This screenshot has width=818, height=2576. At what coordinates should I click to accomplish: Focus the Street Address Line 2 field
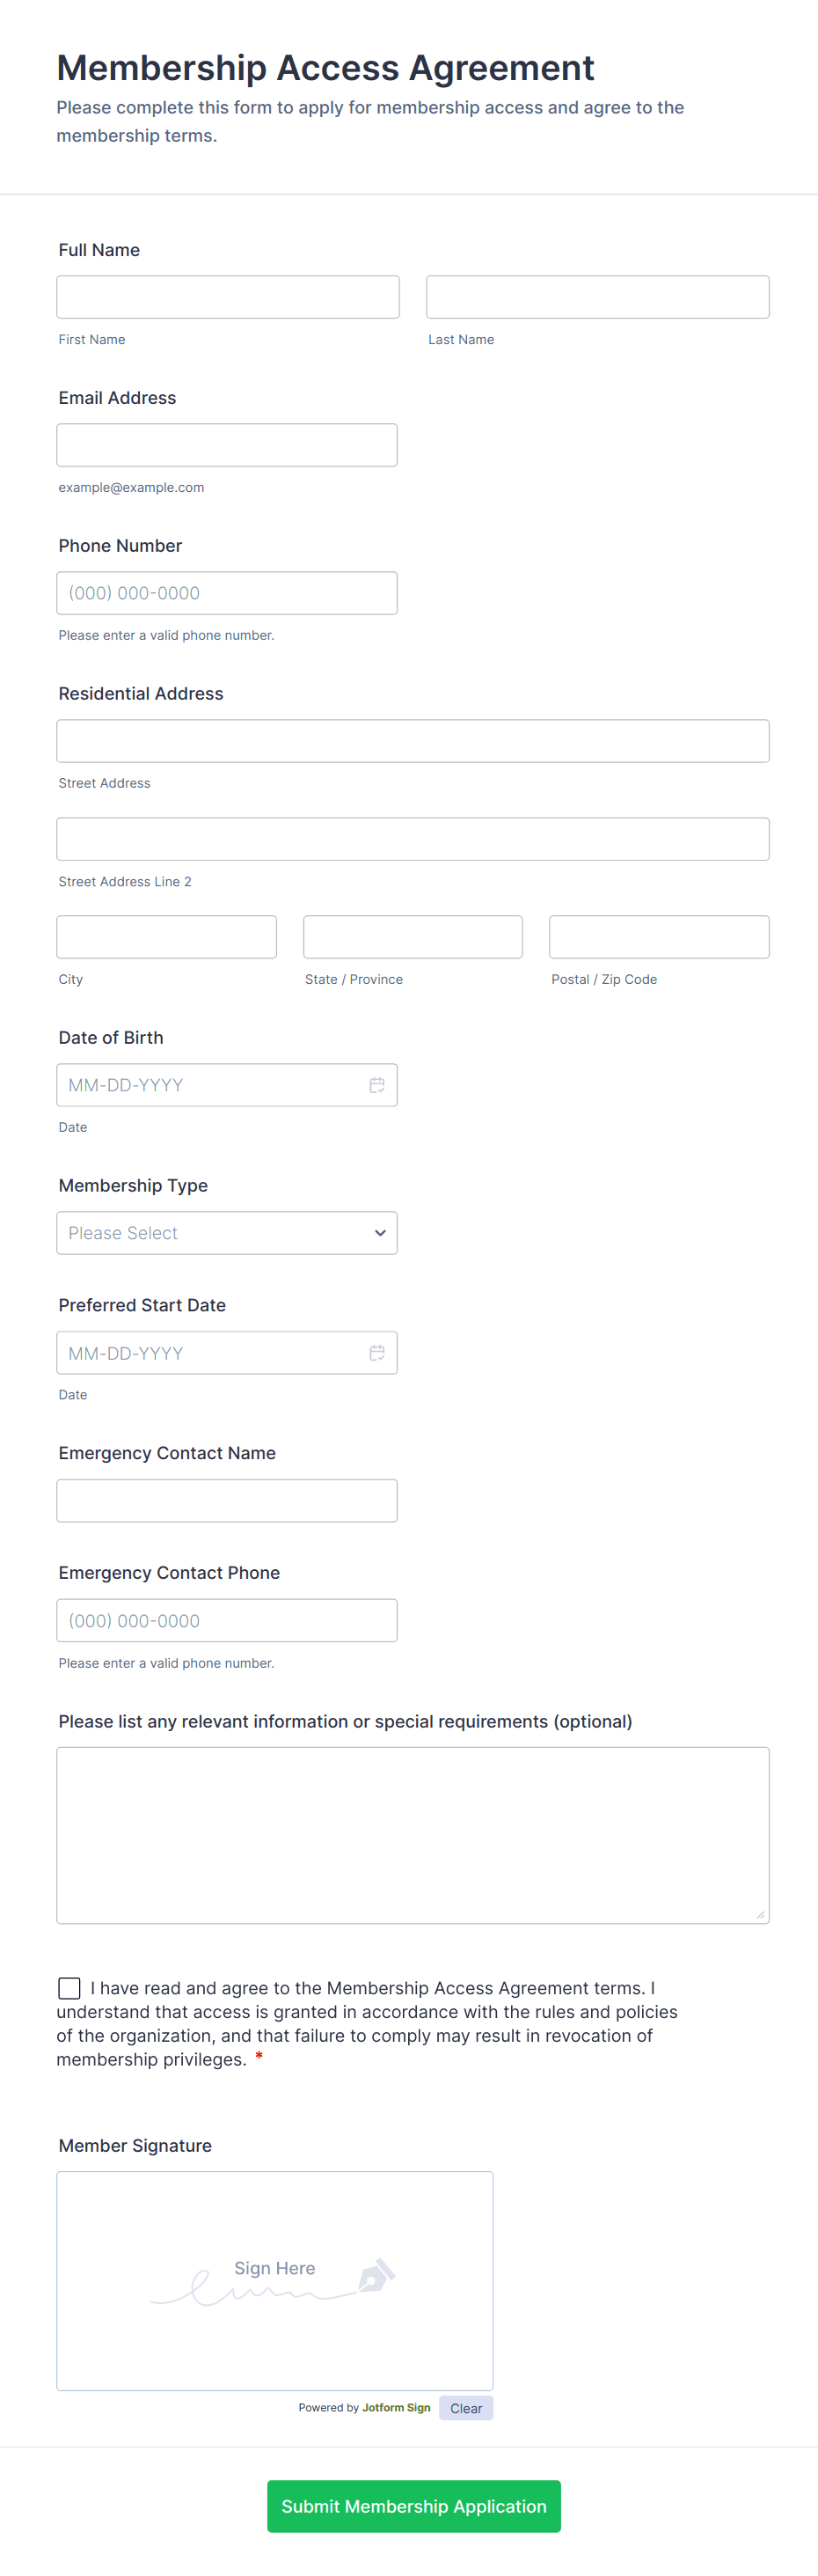(413, 839)
